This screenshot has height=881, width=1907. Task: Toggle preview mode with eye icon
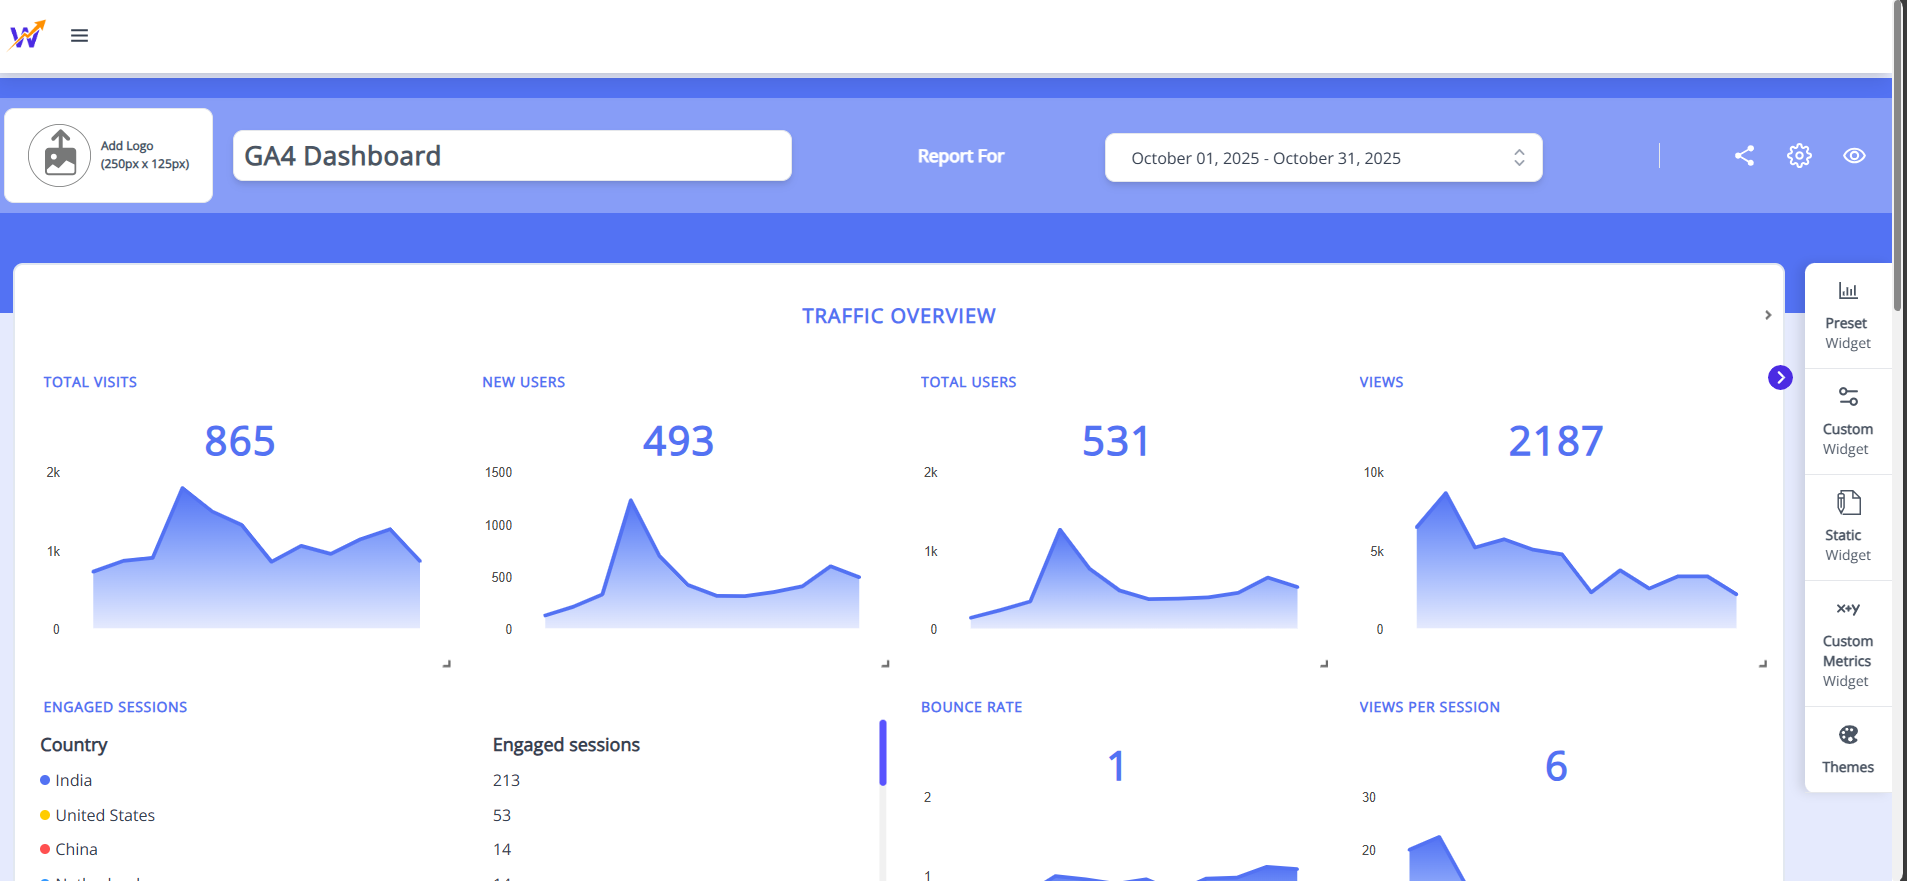coord(1854,156)
